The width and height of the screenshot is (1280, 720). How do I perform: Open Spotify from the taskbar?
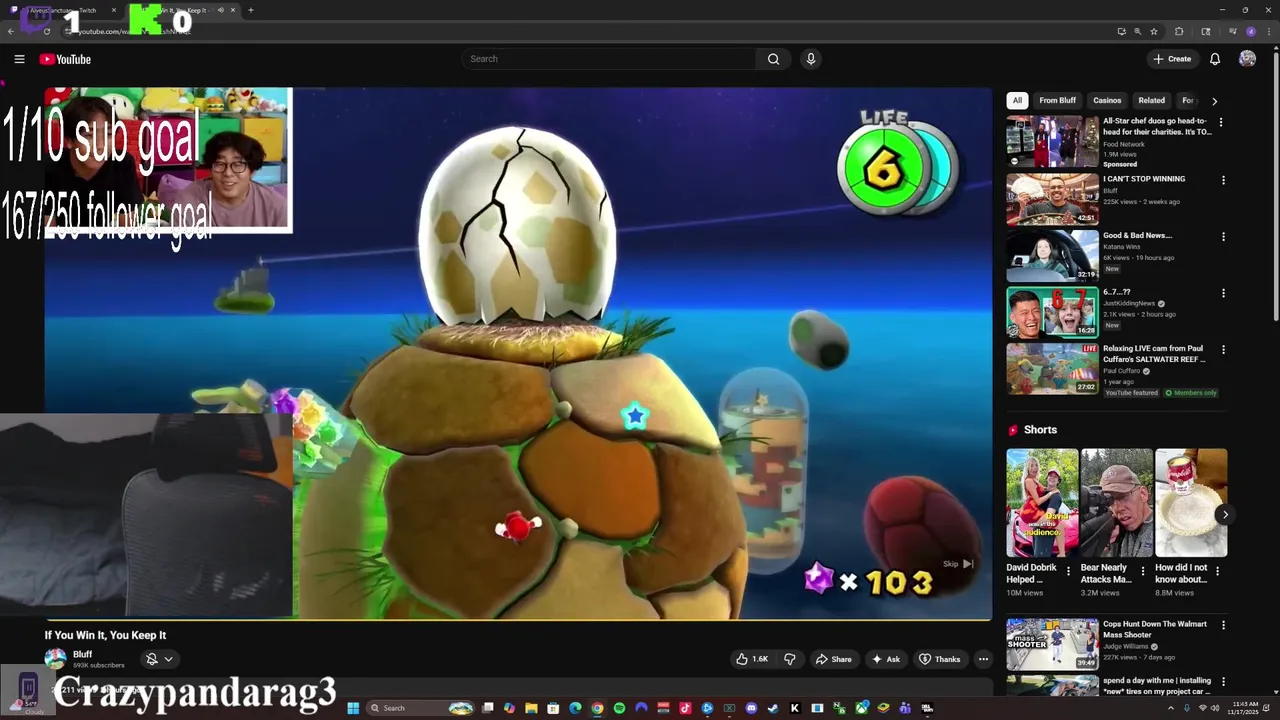pyautogui.click(x=619, y=708)
